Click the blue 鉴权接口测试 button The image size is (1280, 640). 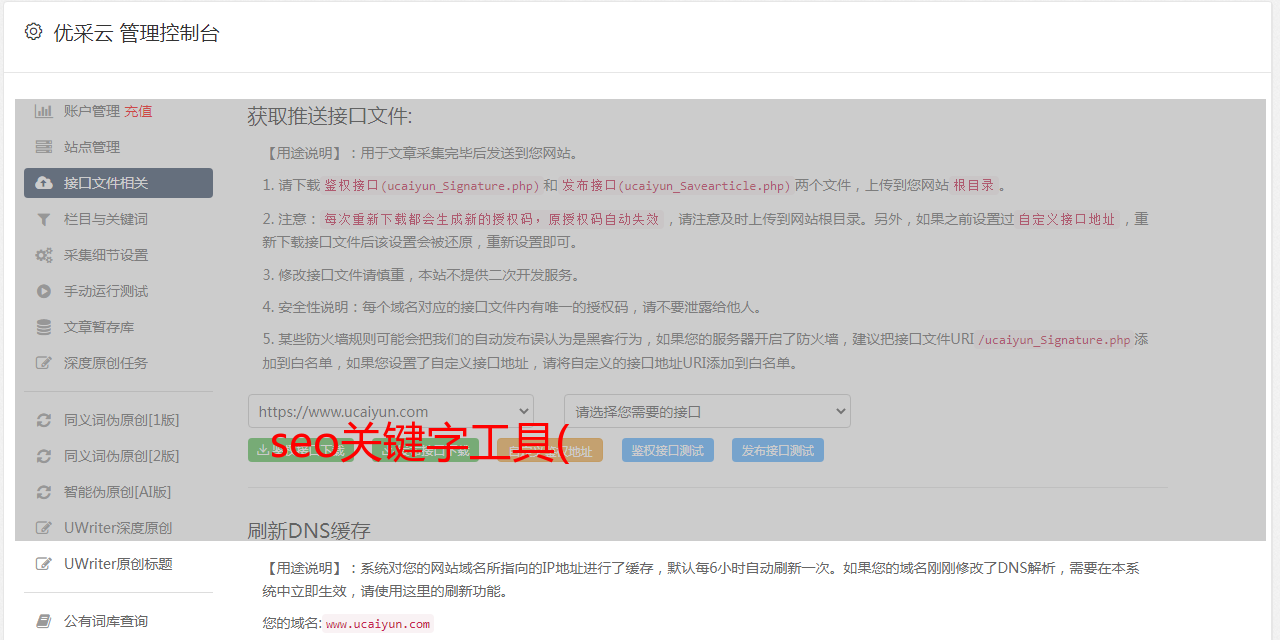pos(667,450)
